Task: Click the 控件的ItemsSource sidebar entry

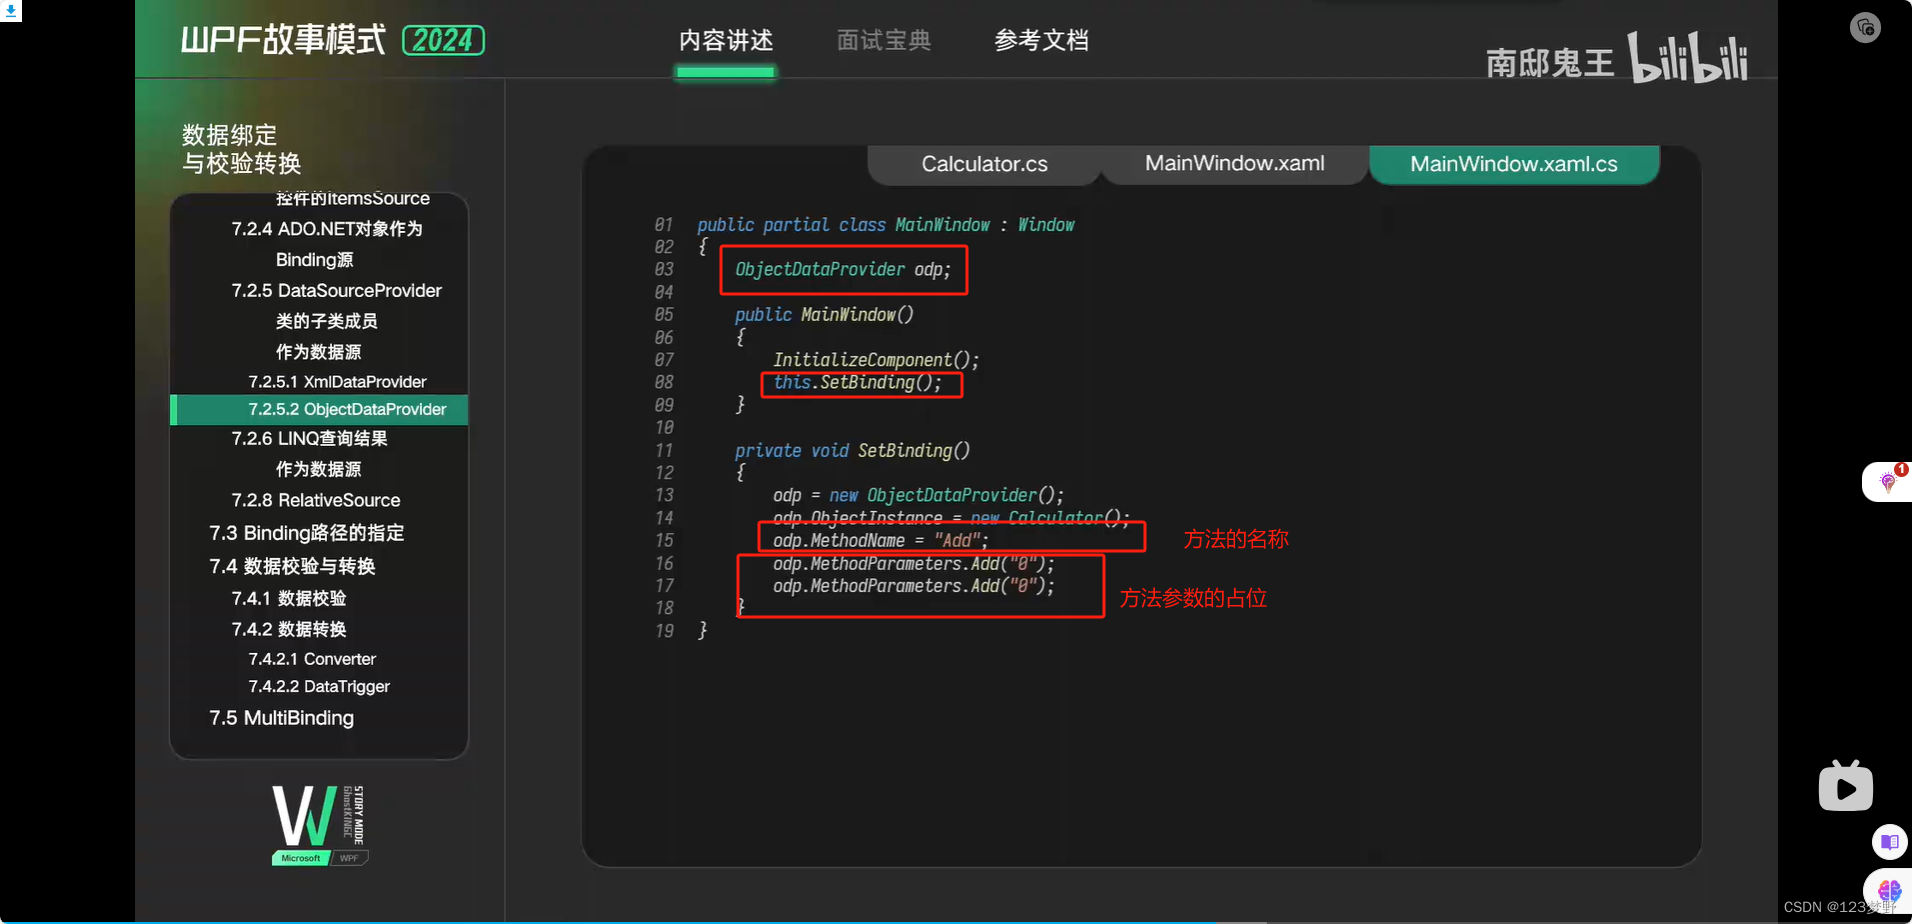Action: click(x=352, y=199)
